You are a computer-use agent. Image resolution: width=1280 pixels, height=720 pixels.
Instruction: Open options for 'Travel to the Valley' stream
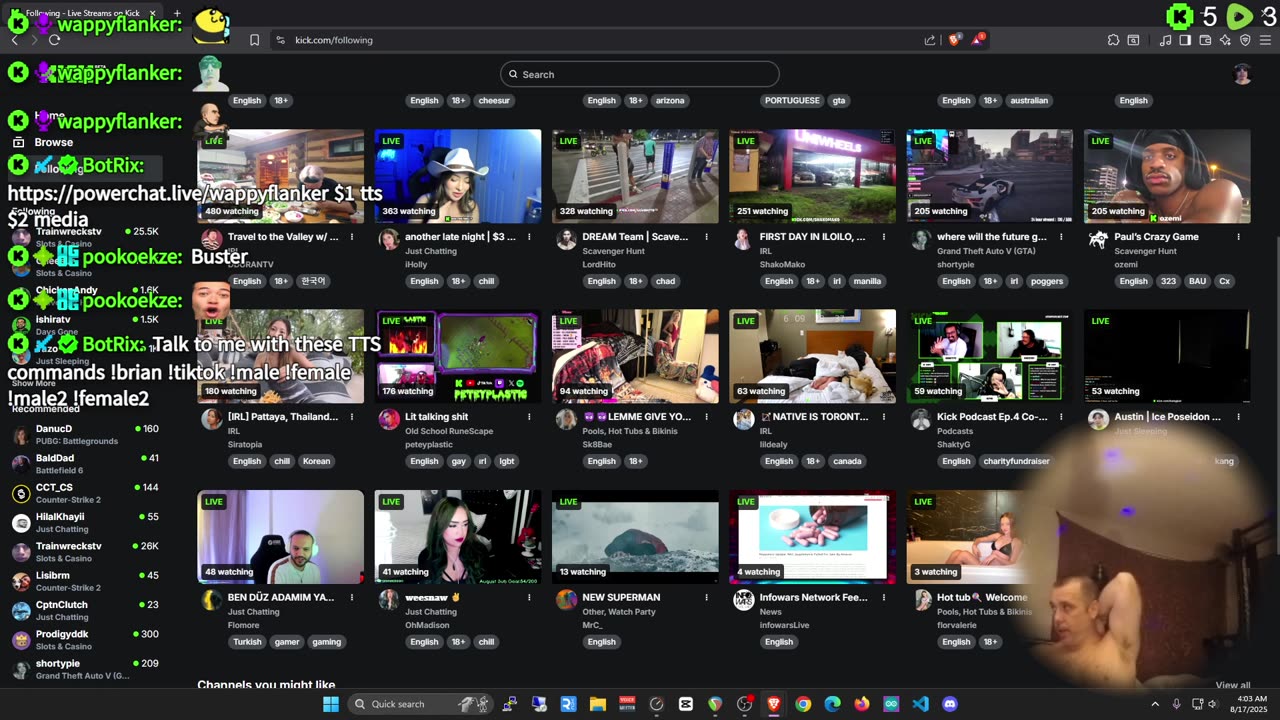352,237
